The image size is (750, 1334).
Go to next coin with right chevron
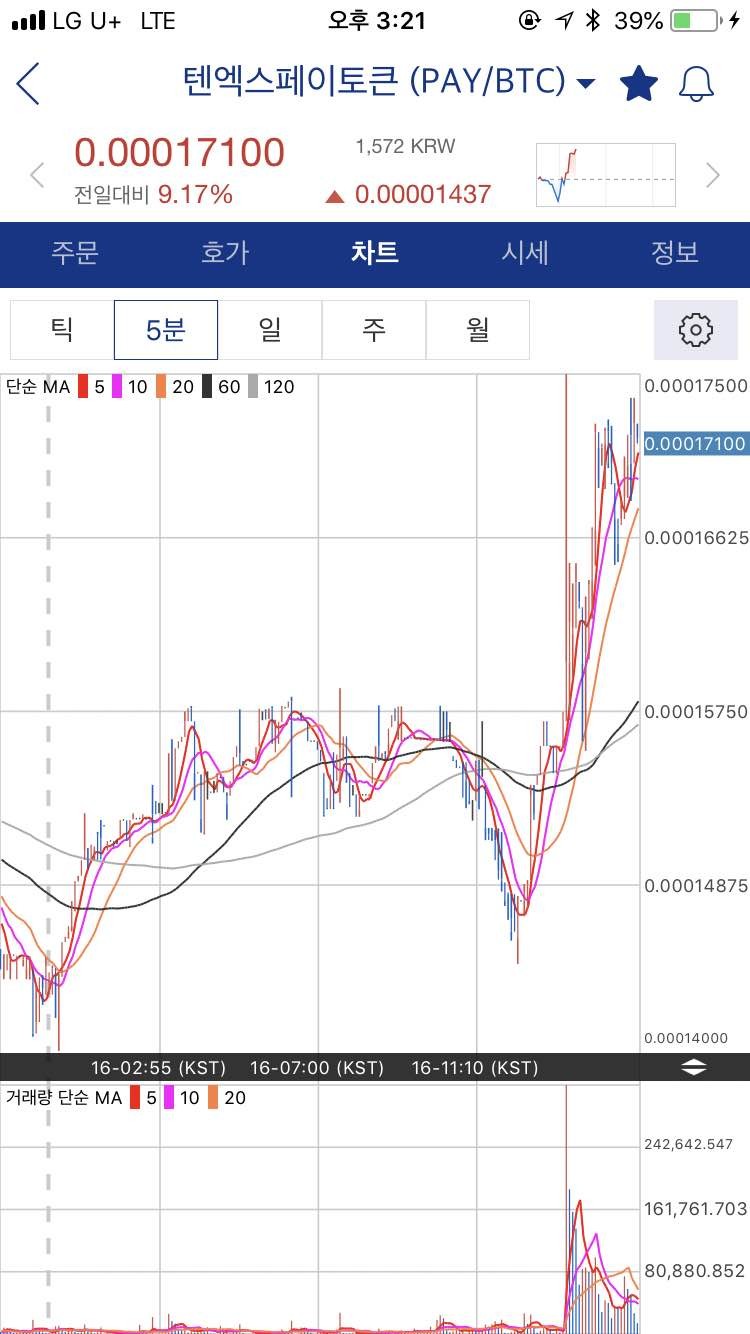point(712,175)
